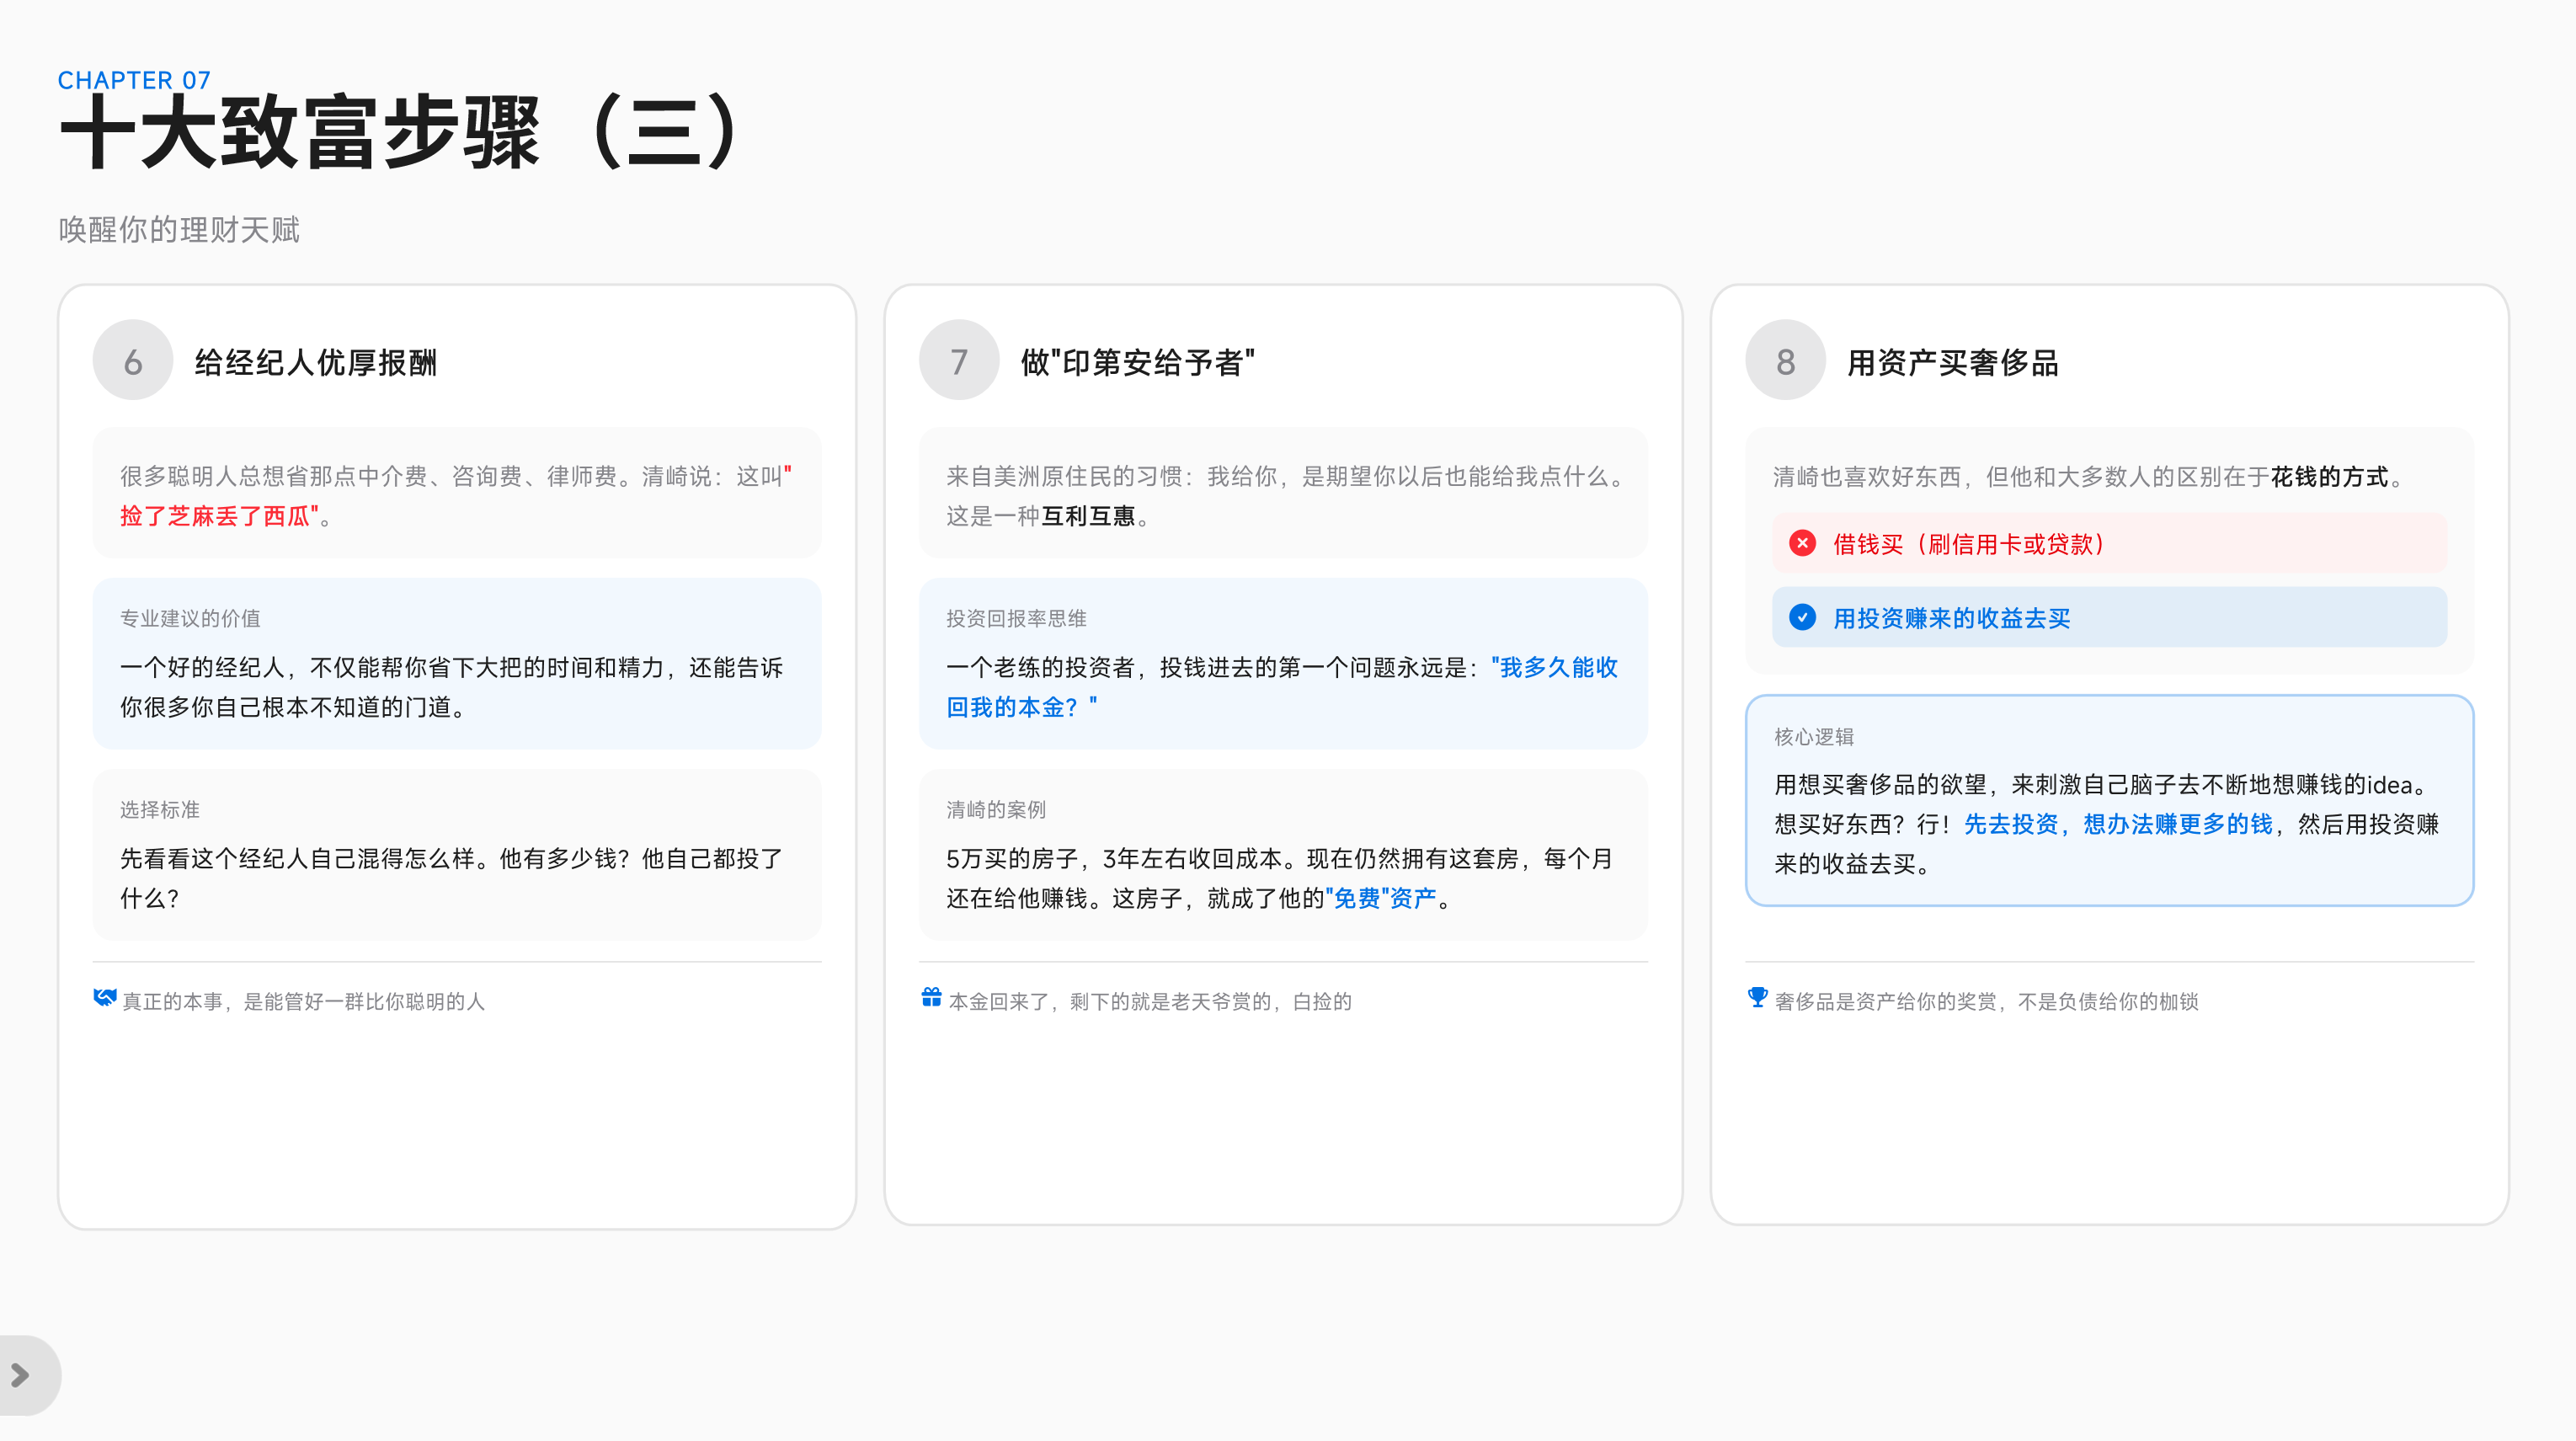Click the CHAPTER 07 label

[x=134, y=80]
